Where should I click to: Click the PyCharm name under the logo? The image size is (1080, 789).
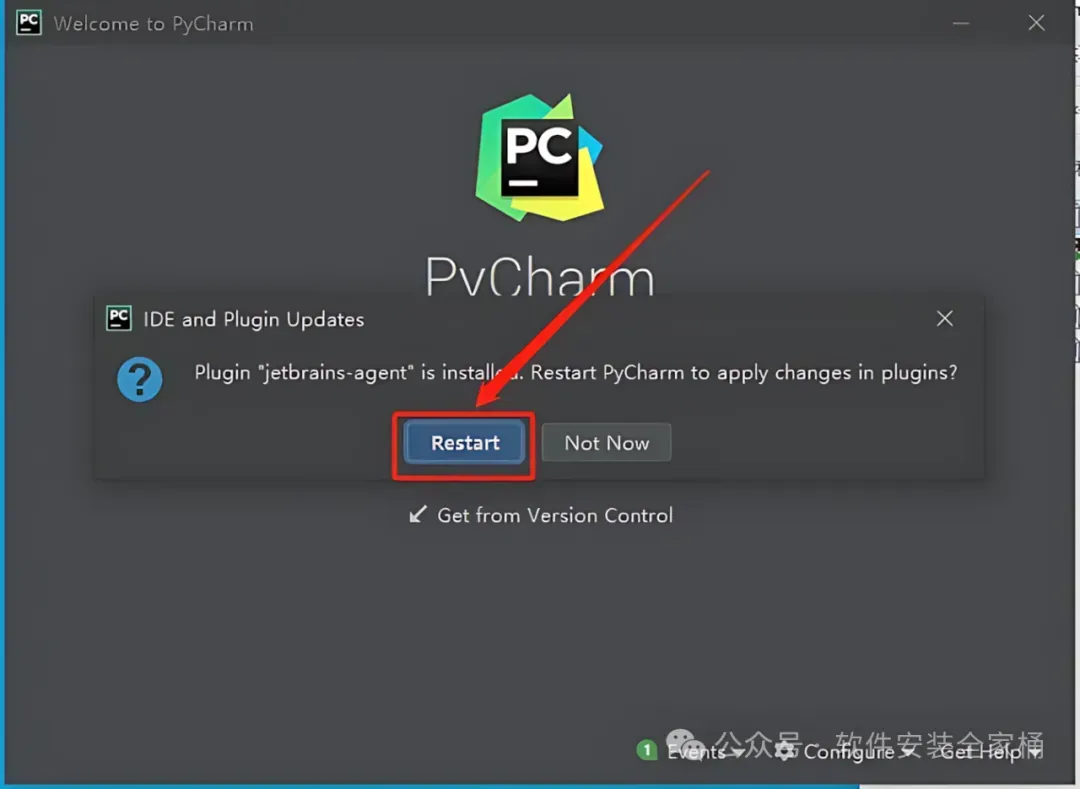[539, 275]
